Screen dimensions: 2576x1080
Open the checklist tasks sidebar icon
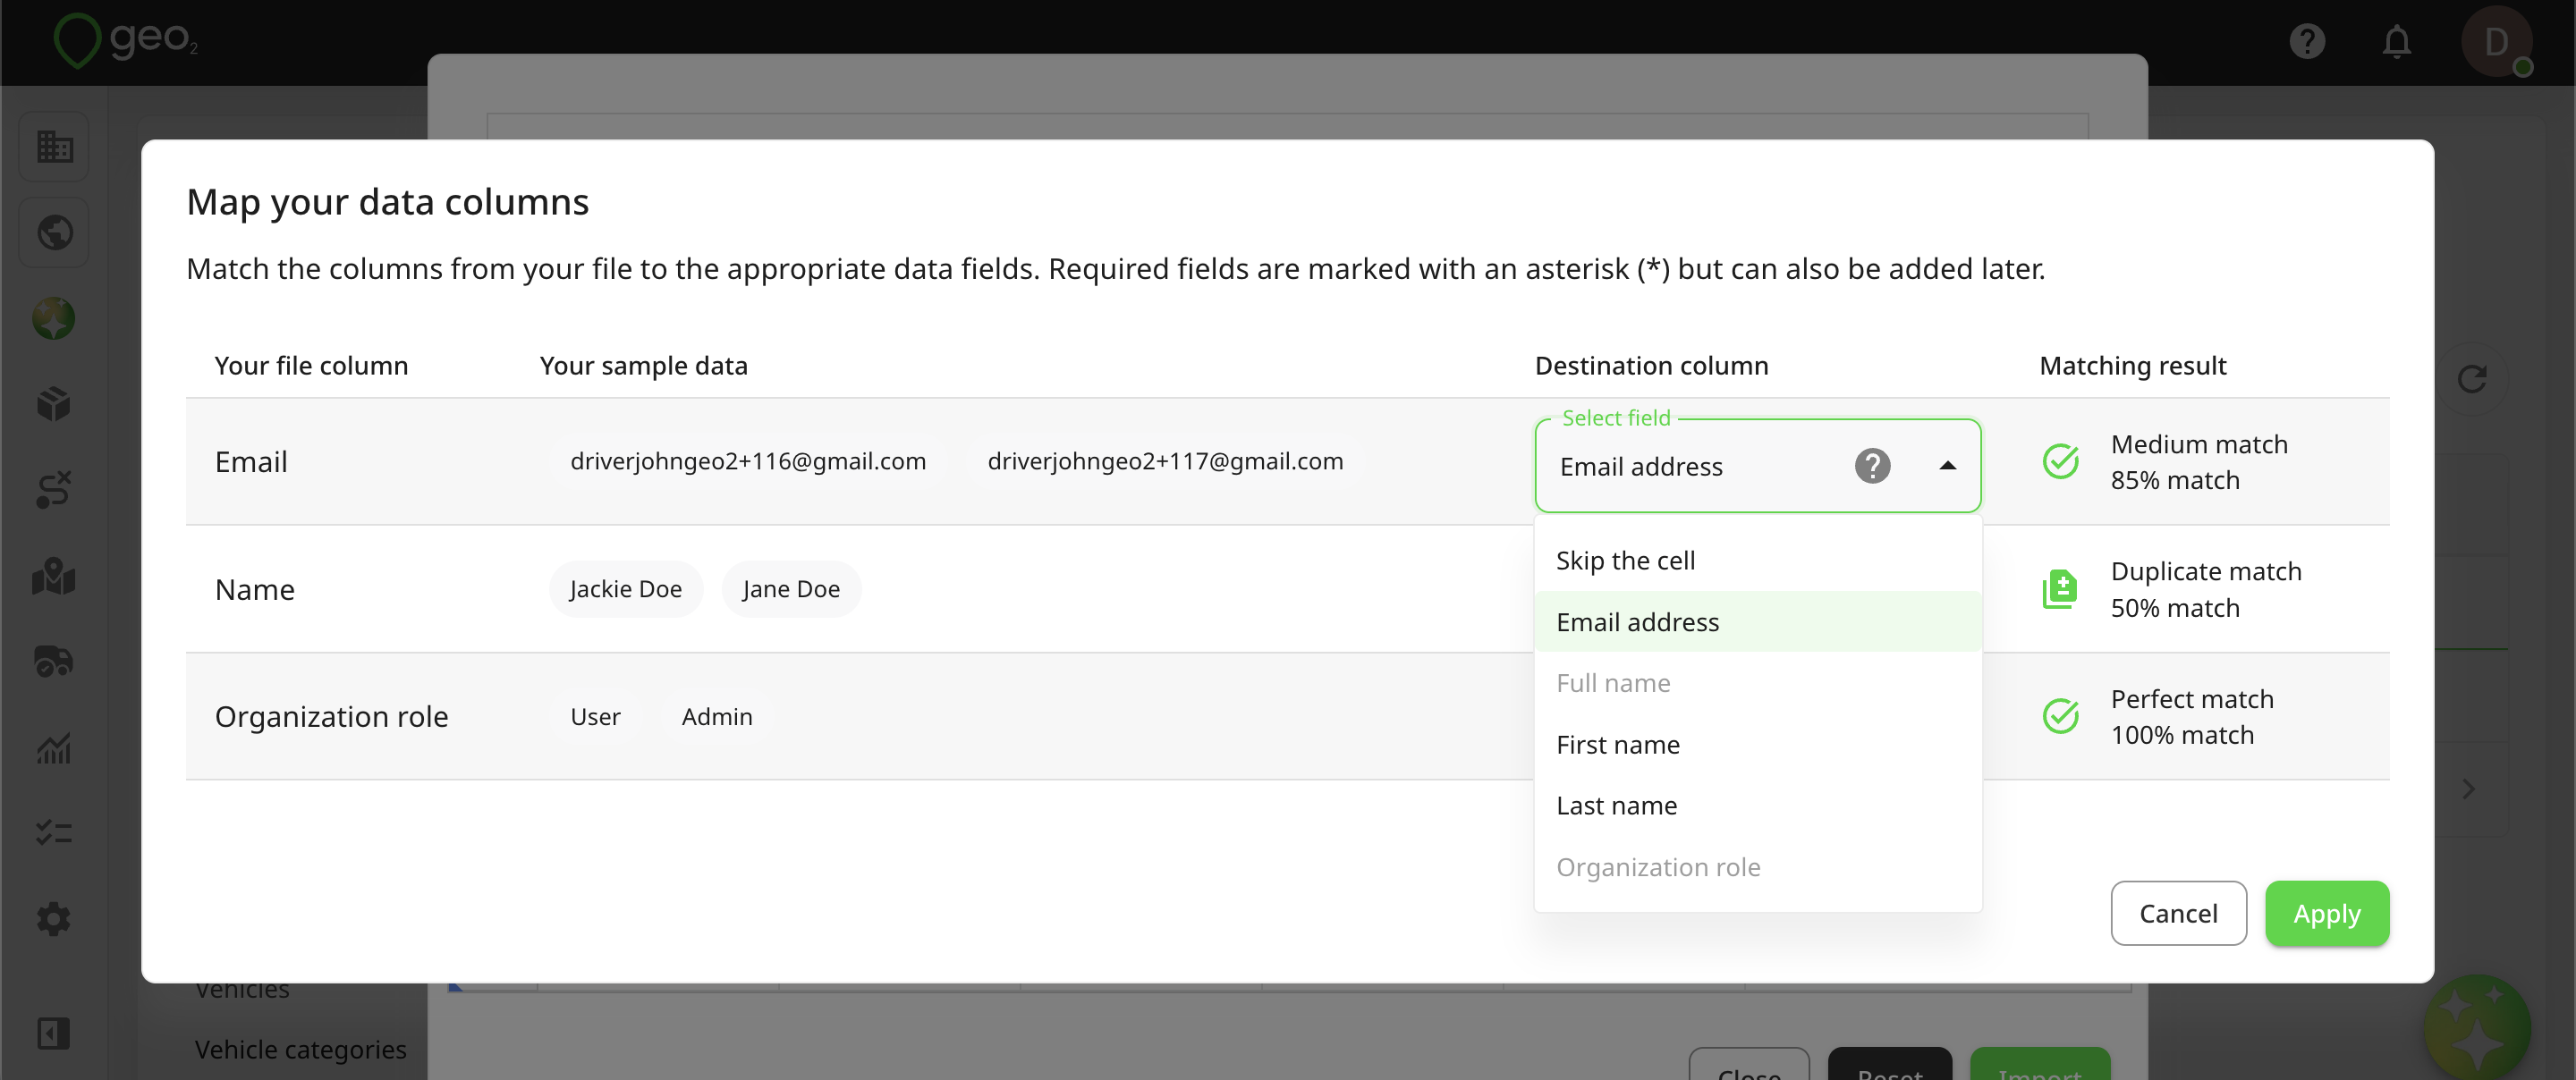pos(54,833)
